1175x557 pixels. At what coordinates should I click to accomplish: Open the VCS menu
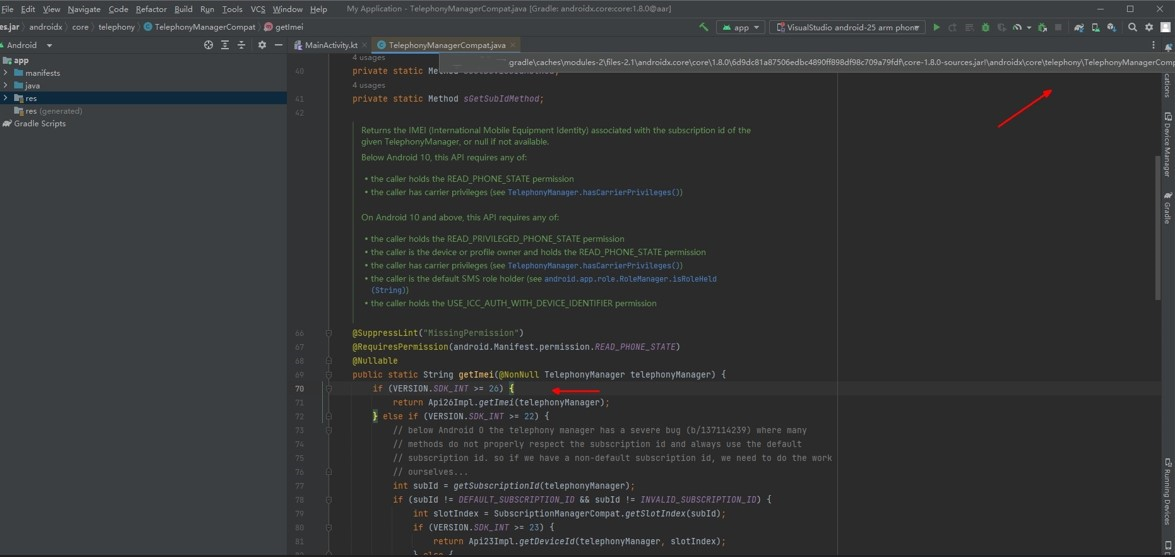[x=258, y=9]
